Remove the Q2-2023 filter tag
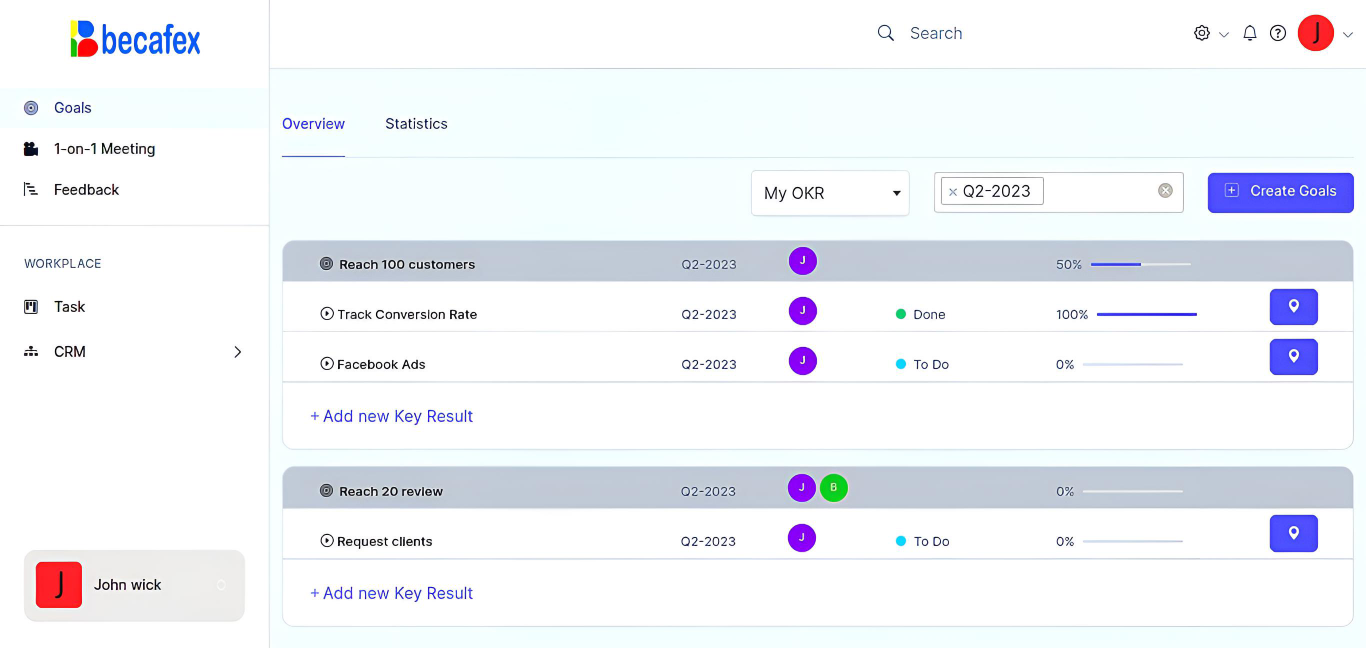This screenshot has height=648, width=1366. point(953,192)
